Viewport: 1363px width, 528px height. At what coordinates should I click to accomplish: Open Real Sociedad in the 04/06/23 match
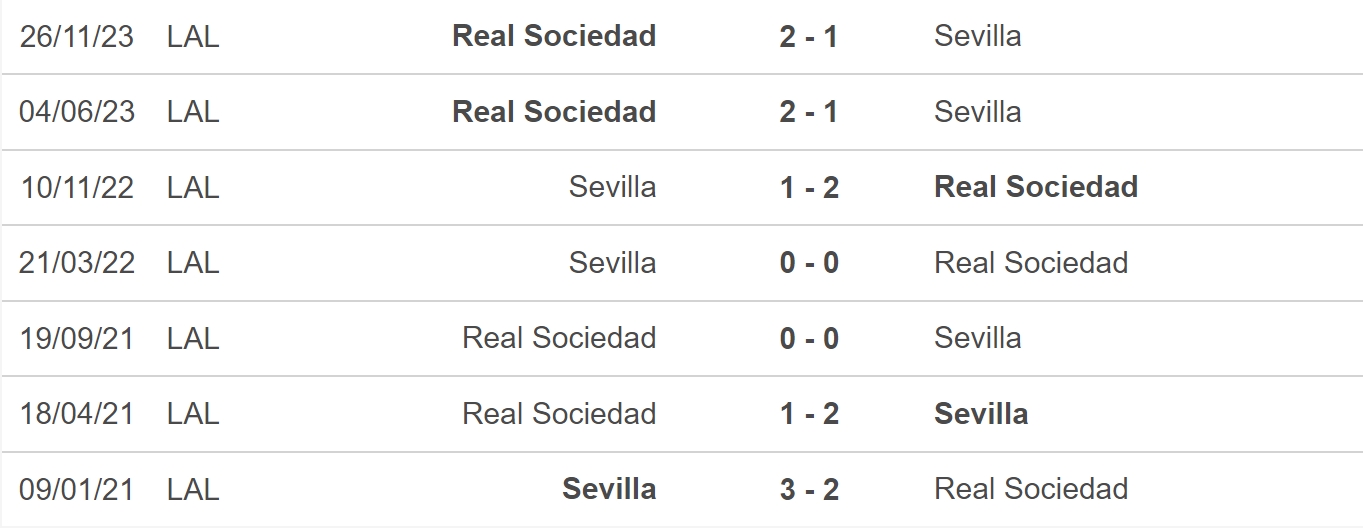pyautogui.click(x=554, y=111)
